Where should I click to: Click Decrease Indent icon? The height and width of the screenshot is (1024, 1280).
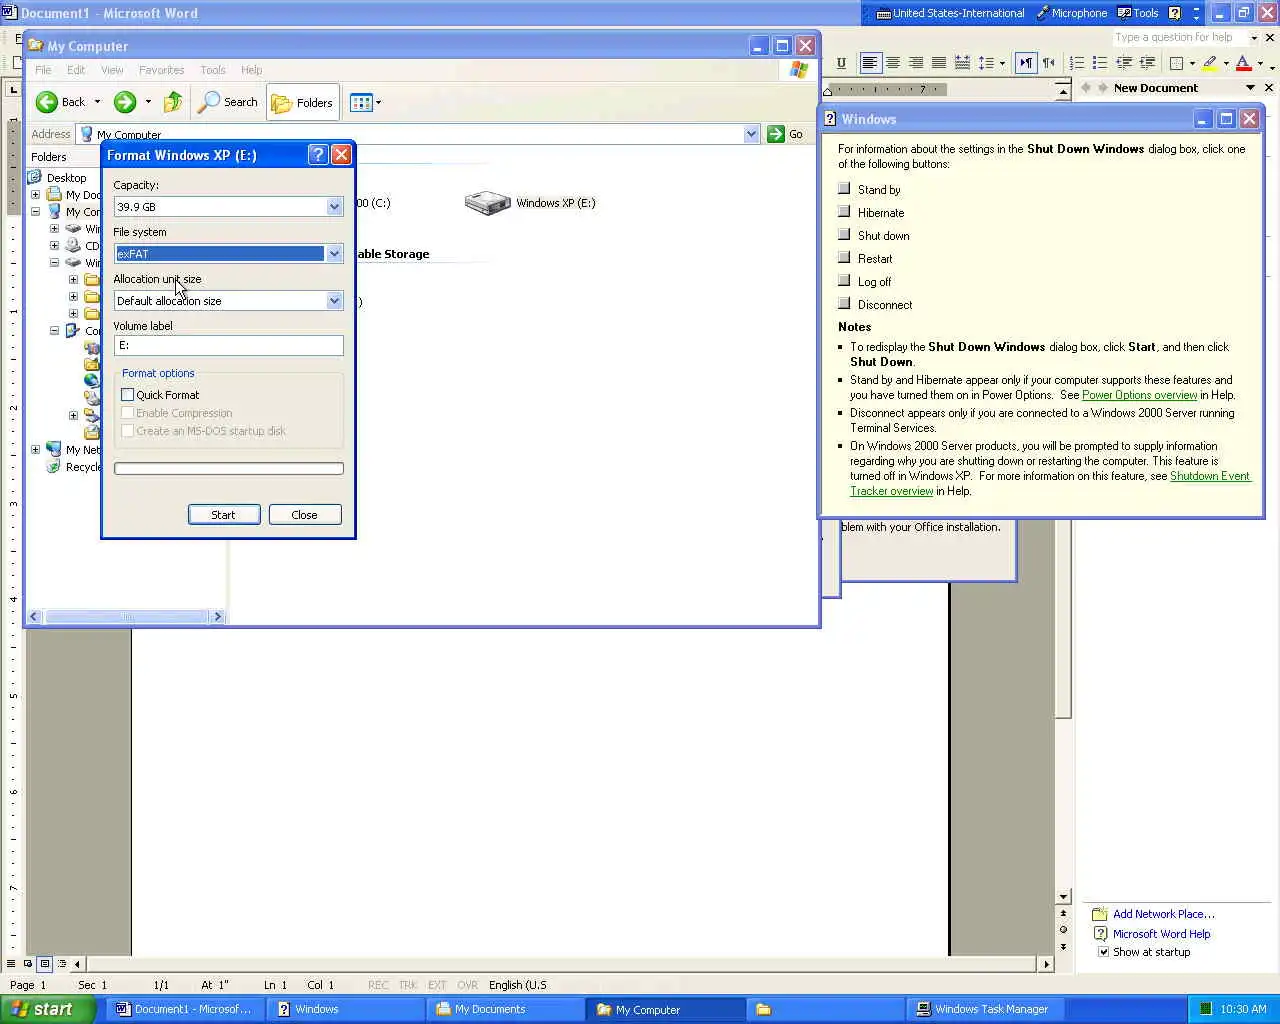1124,63
